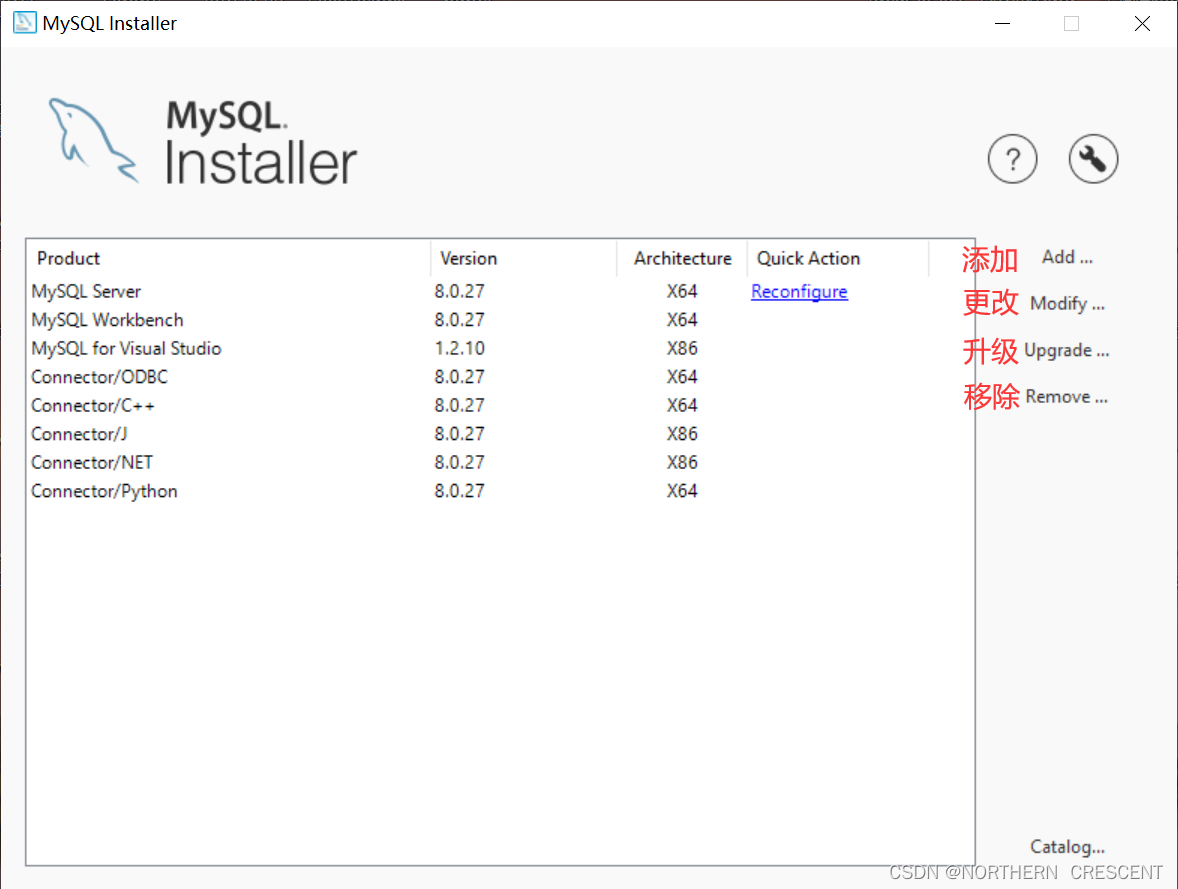Click X64 architecture of Connector/Python
The width and height of the screenshot is (1178, 889).
(682, 491)
